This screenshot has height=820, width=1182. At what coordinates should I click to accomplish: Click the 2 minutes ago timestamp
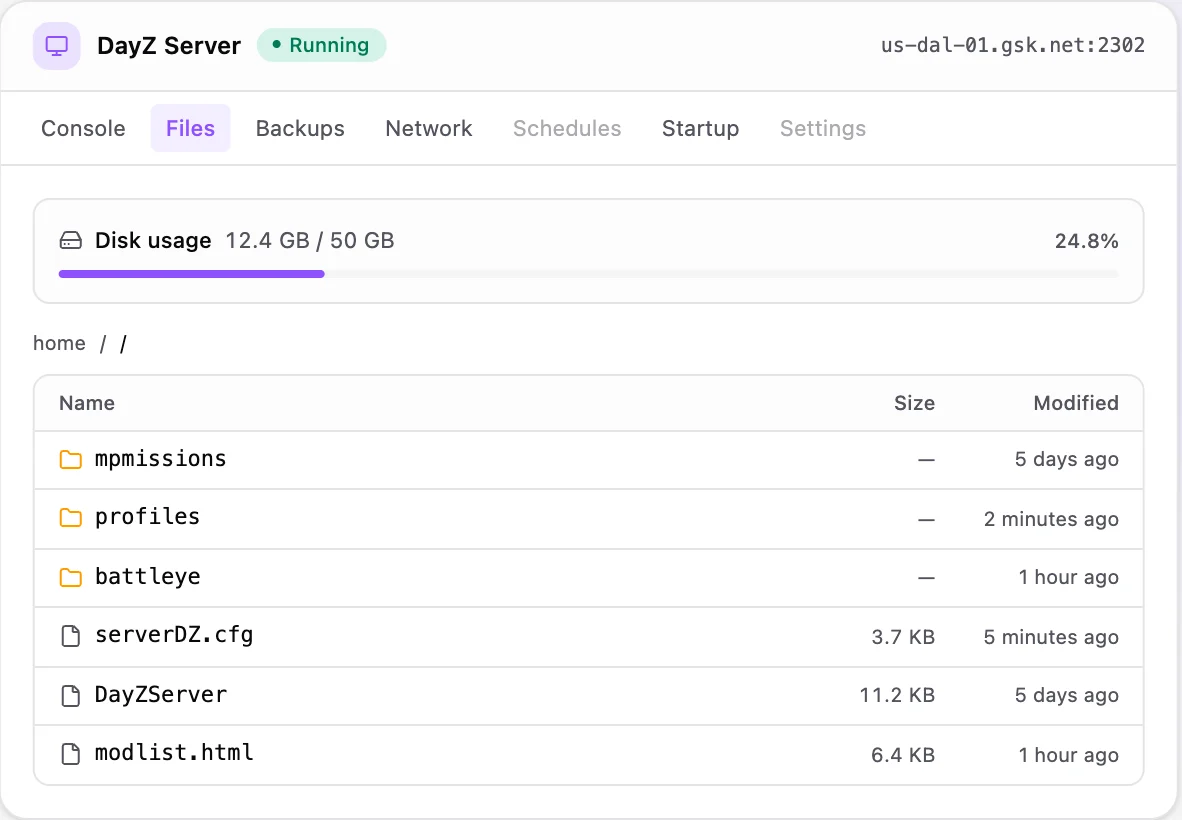pos(1051,519)
